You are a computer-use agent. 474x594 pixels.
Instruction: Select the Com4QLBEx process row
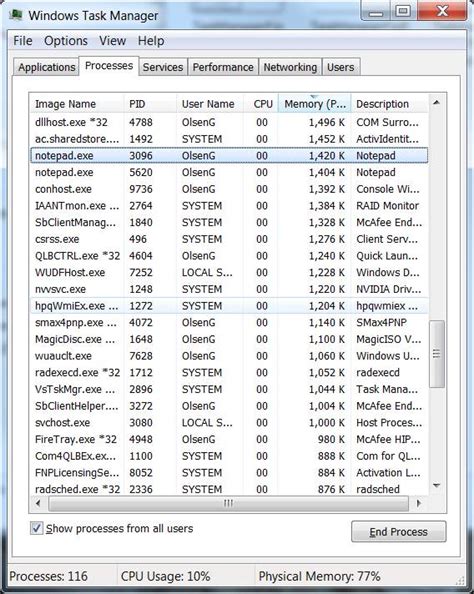[x=229, y=456]
